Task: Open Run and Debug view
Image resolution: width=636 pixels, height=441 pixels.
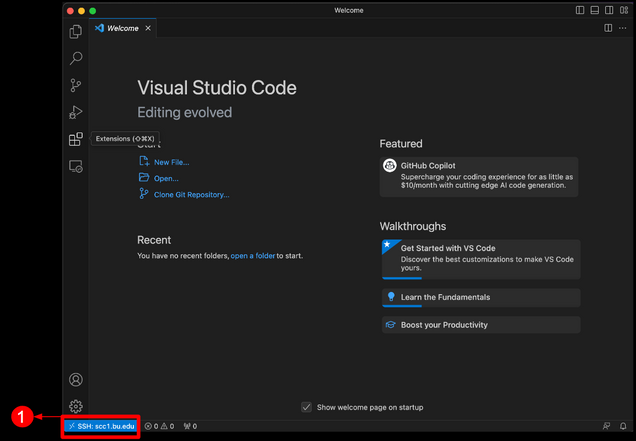Action: (x=75, y=112)
